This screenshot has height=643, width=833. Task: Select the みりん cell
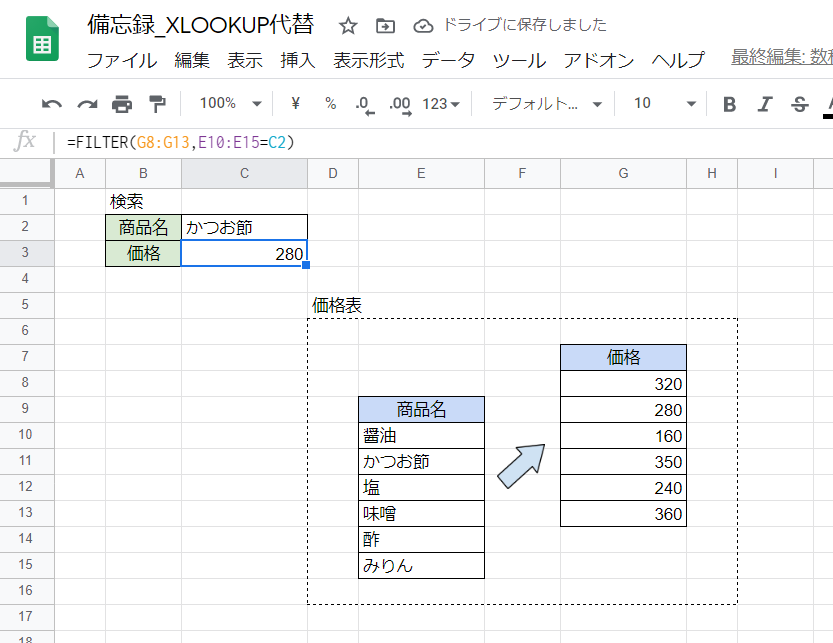tap(421, 566)
